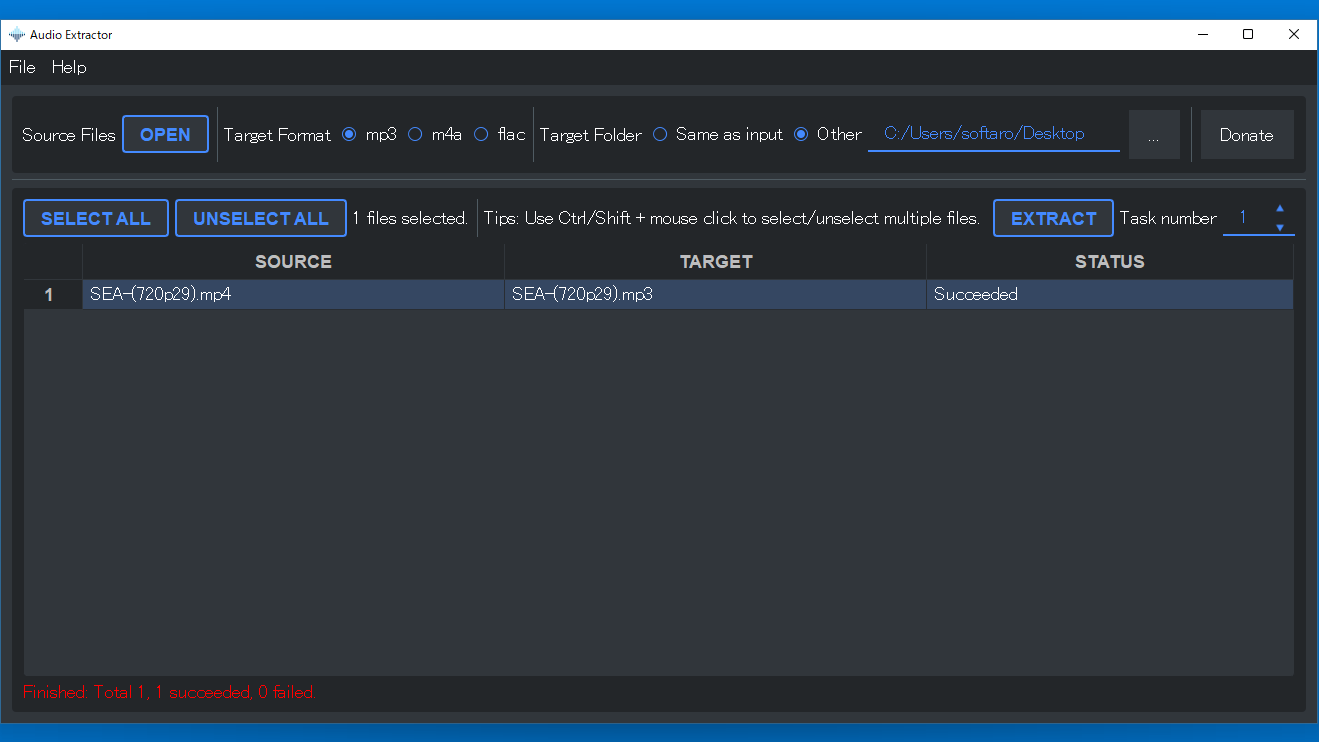Click UNSELECT ALL button

[261, 218]
